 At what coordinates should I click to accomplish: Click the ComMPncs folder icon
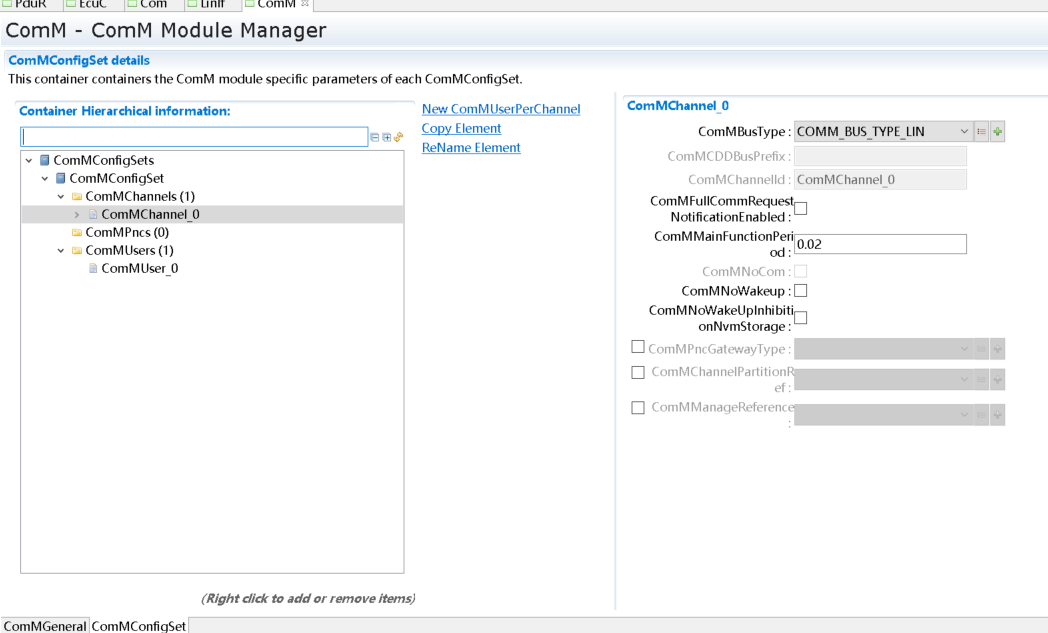coord(76,232)
